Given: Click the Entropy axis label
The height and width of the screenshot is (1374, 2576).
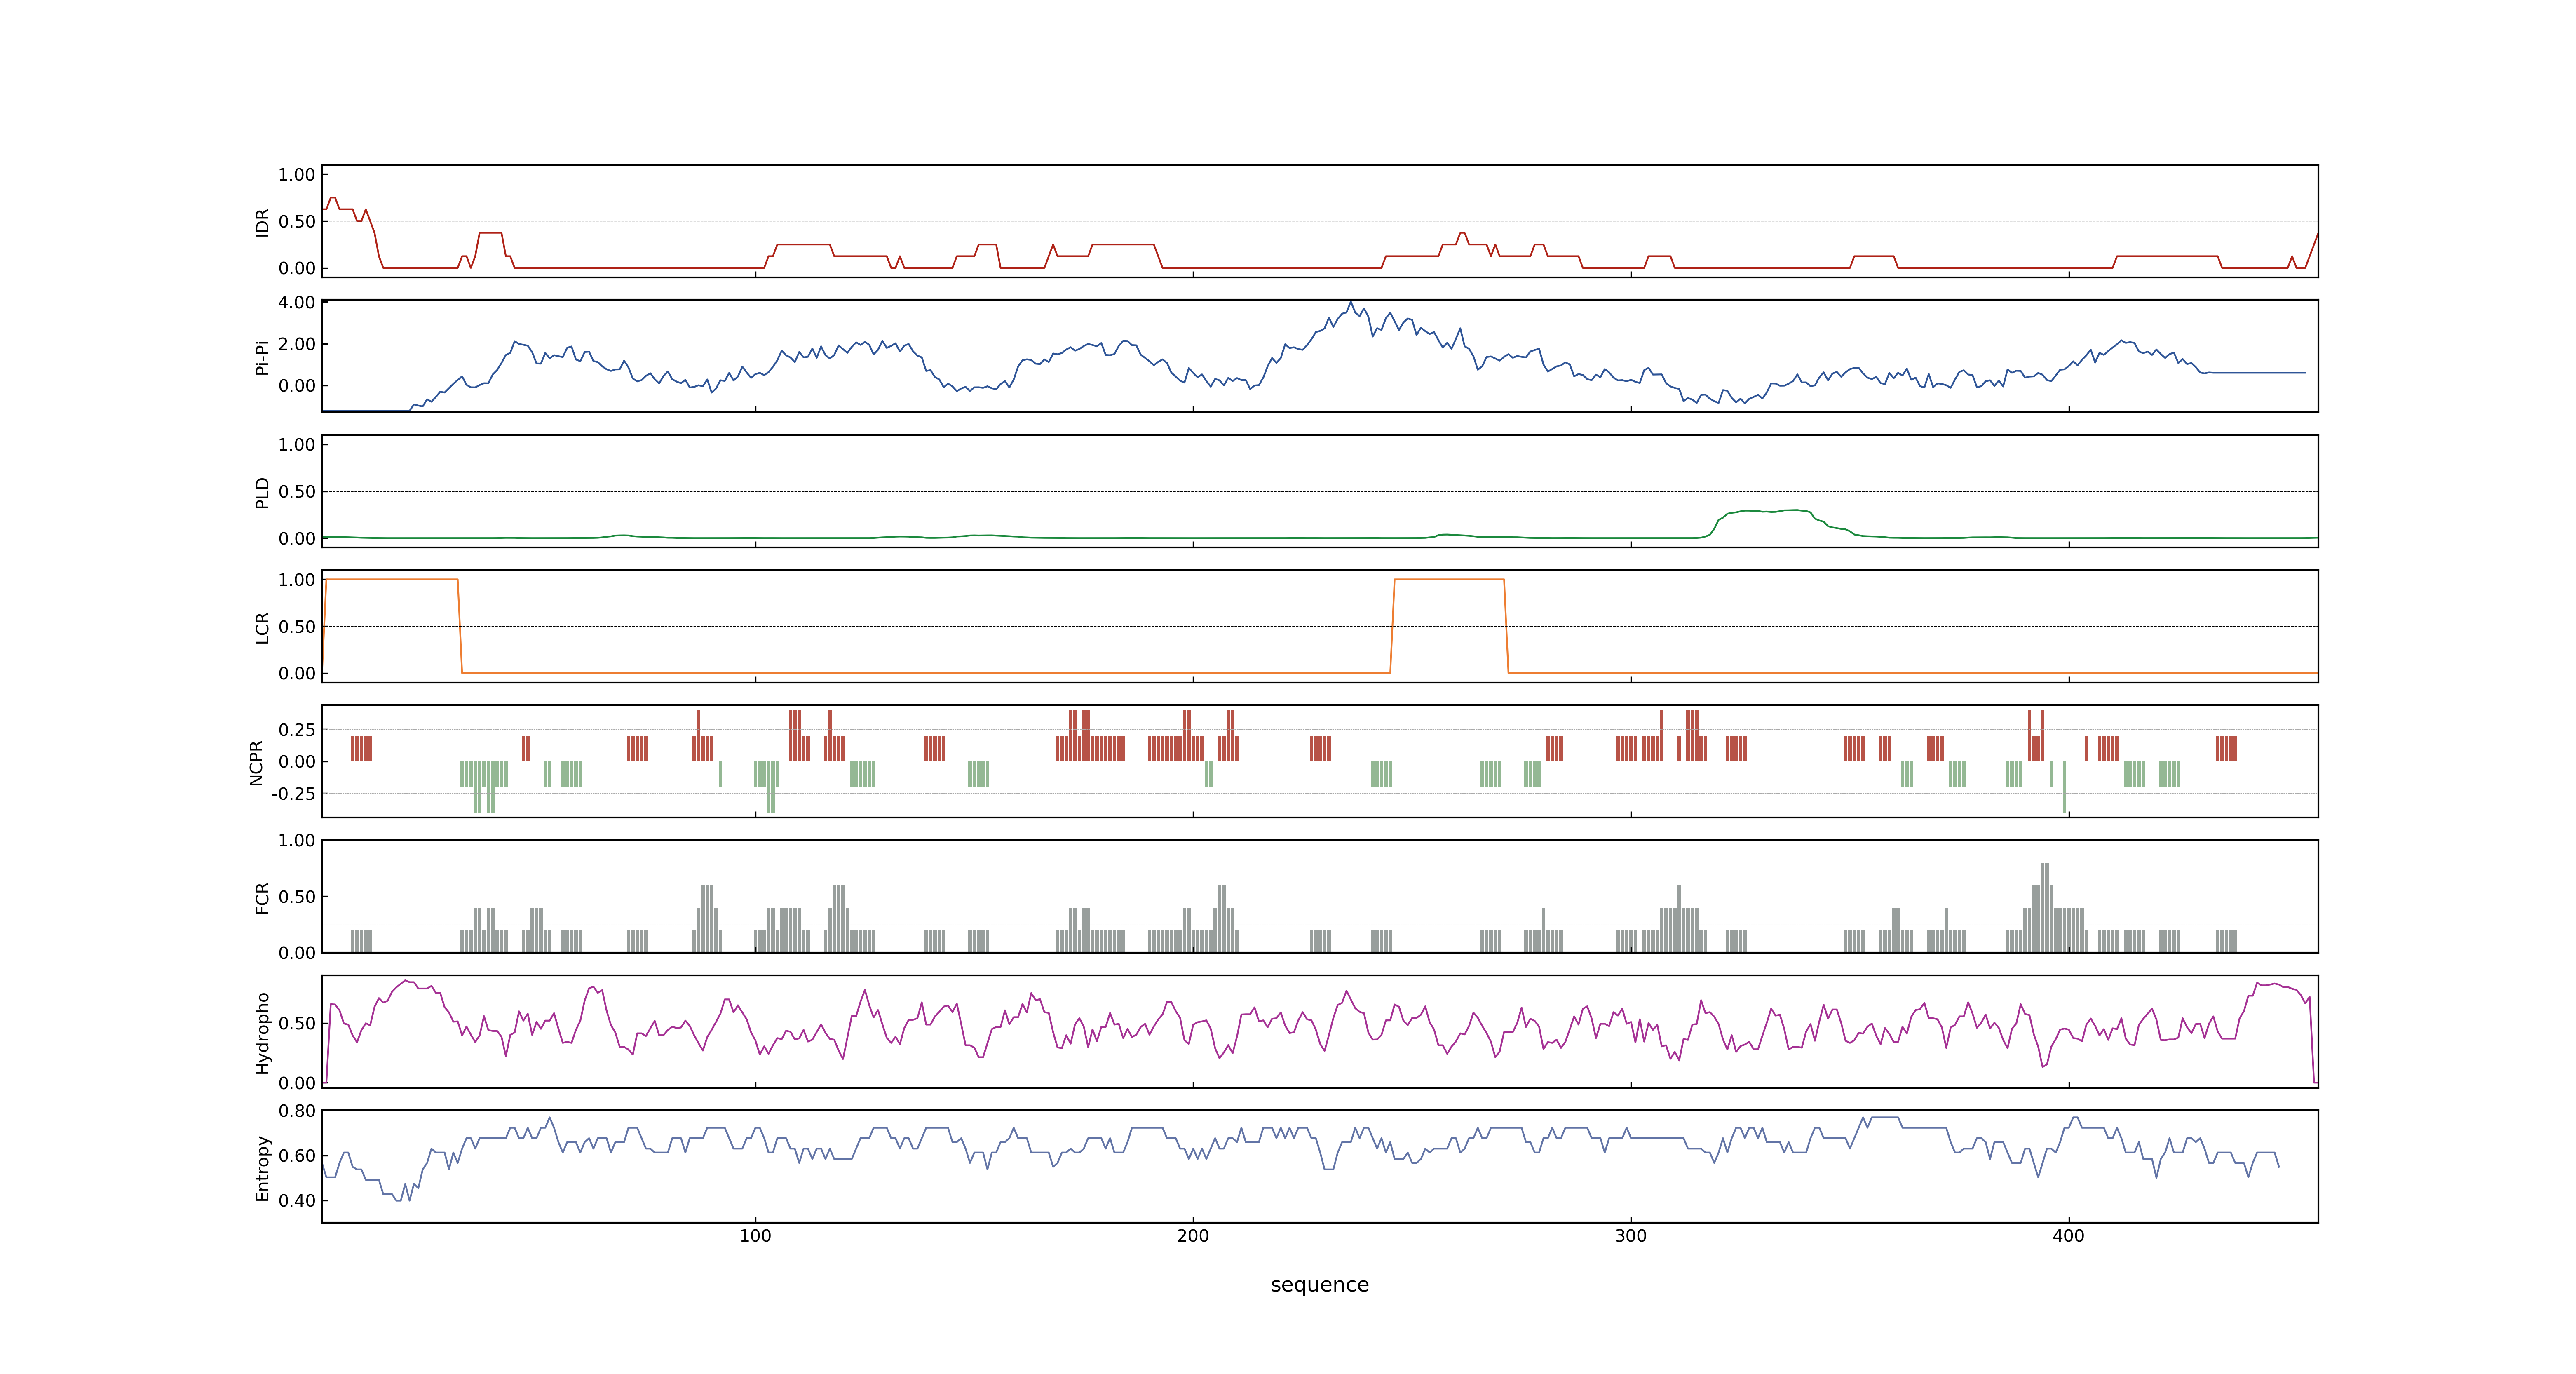Looking at the screenshot, I should 262,1167.
